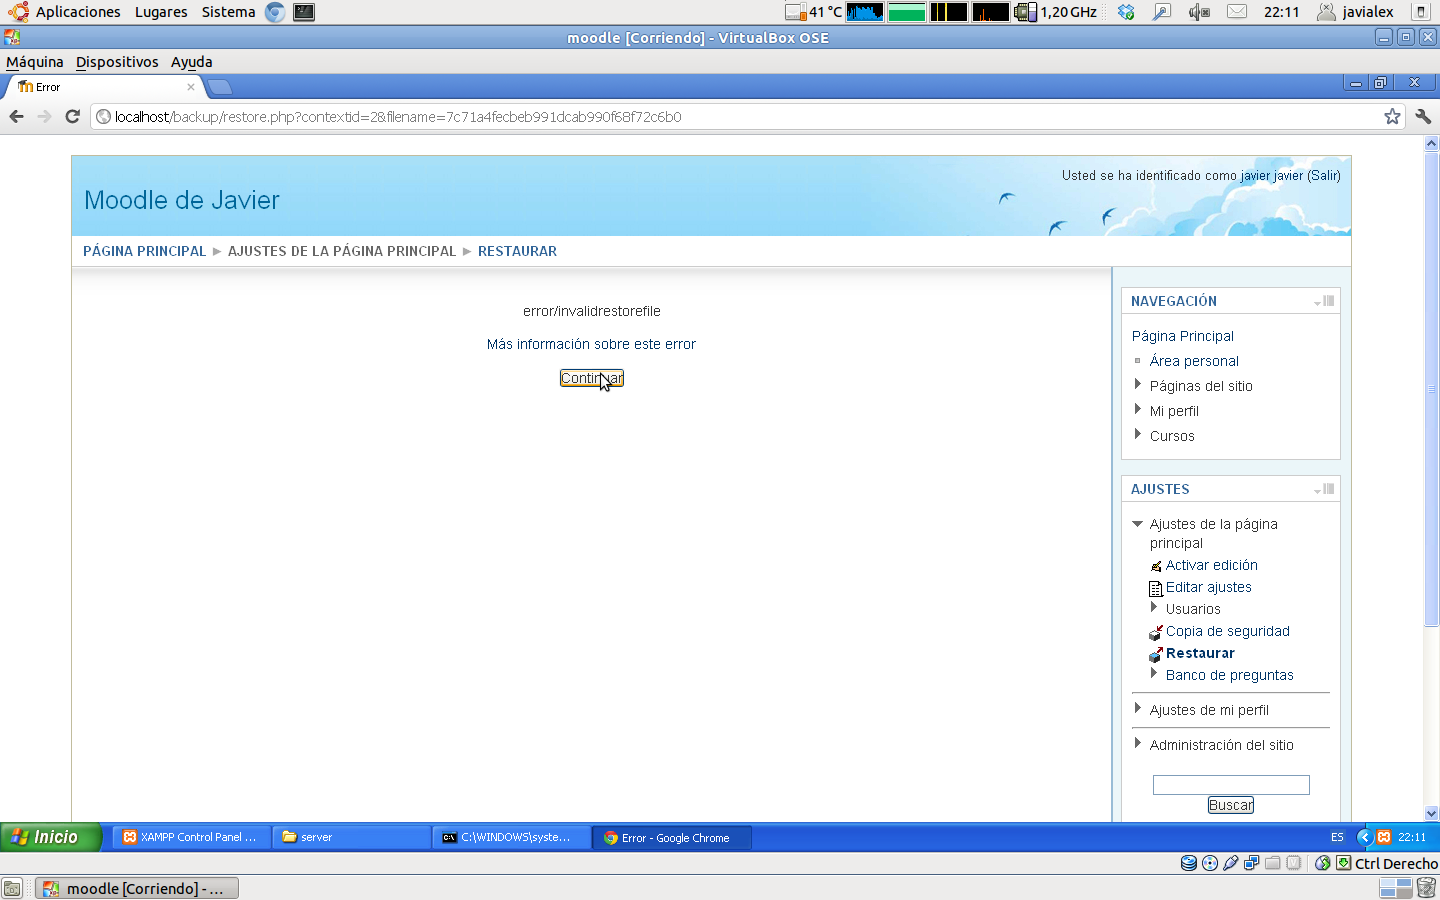Bookmark this page with the star
Image resolution: width=1440 pixels, height=900 pixels.
click(x=1392, y=117)
